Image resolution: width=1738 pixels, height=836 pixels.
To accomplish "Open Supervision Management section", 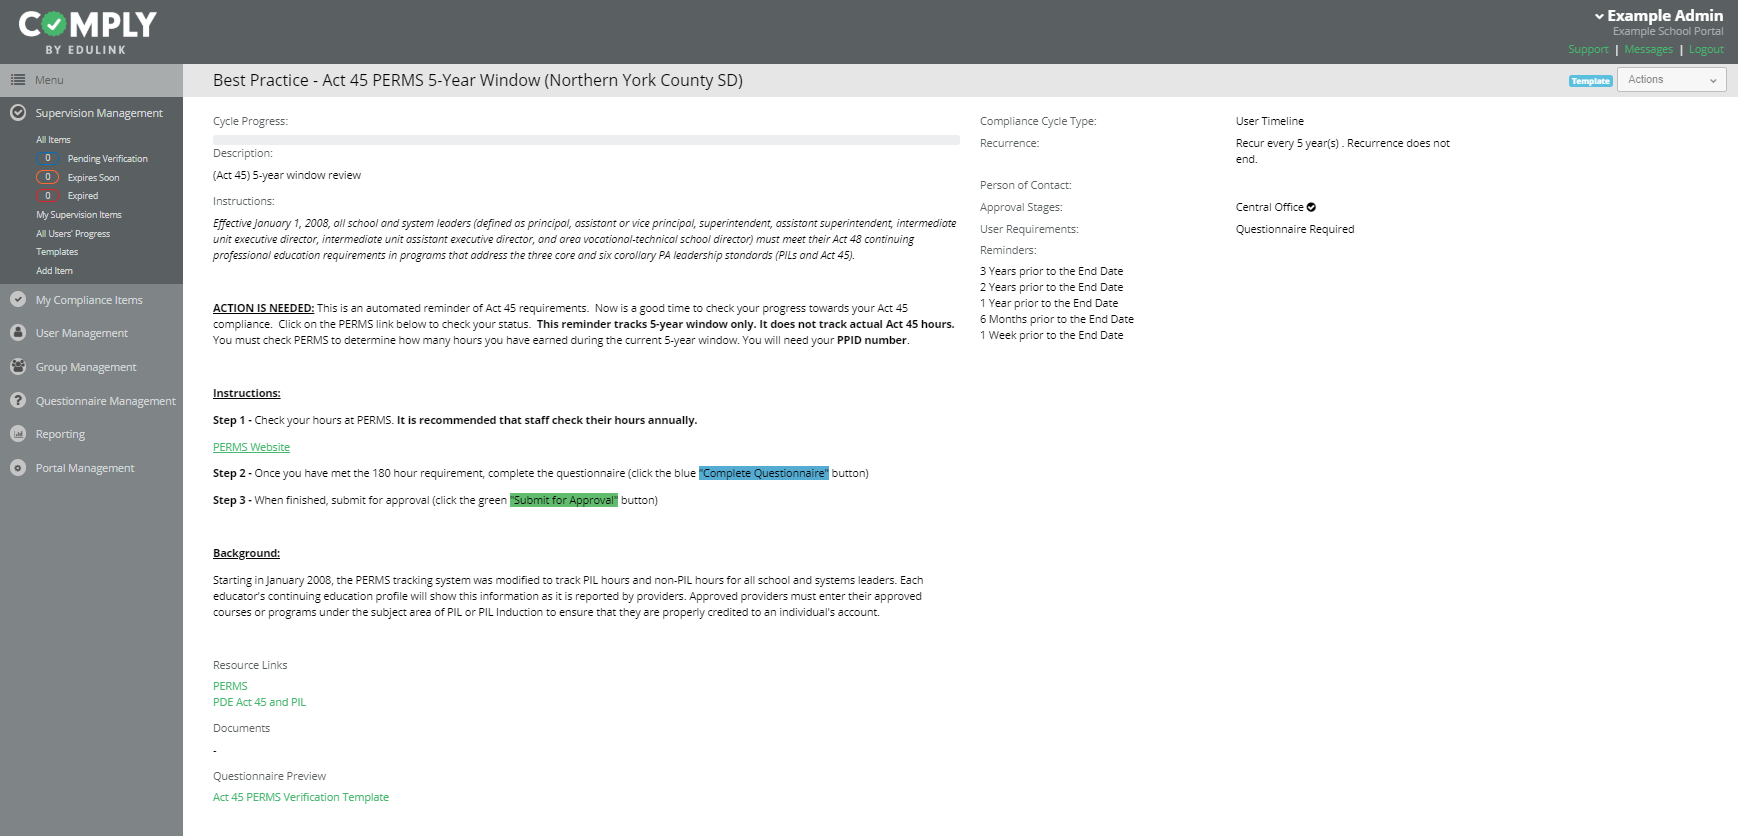I will [99, 113].
